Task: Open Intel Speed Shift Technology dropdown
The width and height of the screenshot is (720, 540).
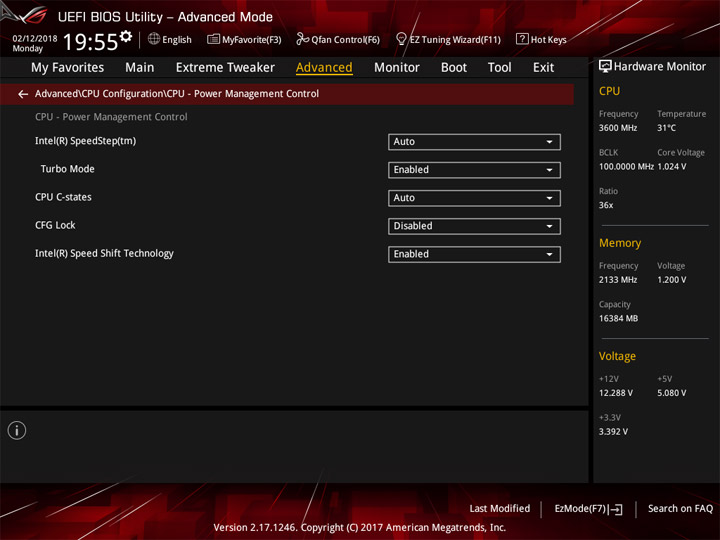Action: click(474, 254)
